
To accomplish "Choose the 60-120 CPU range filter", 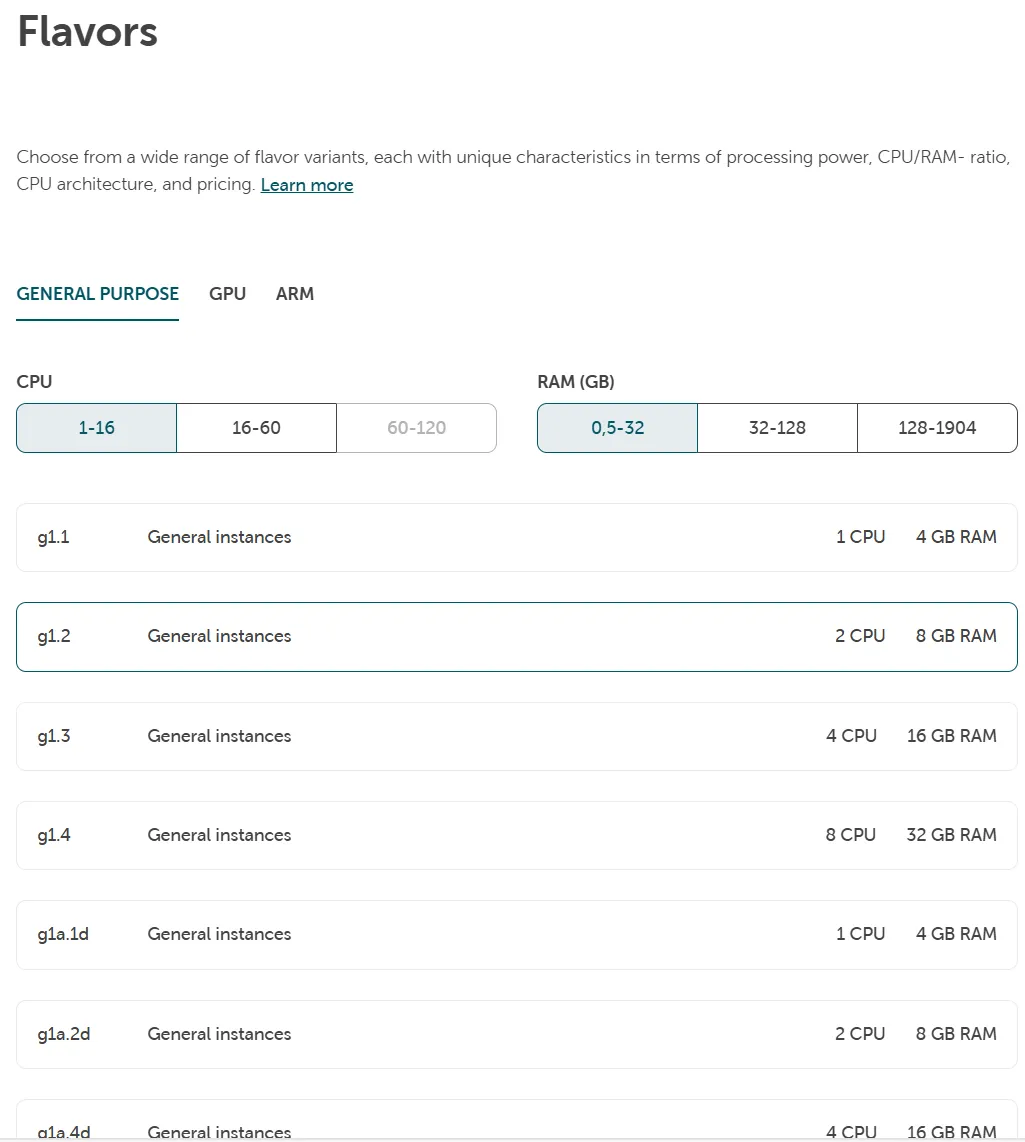I will [416, 427].
